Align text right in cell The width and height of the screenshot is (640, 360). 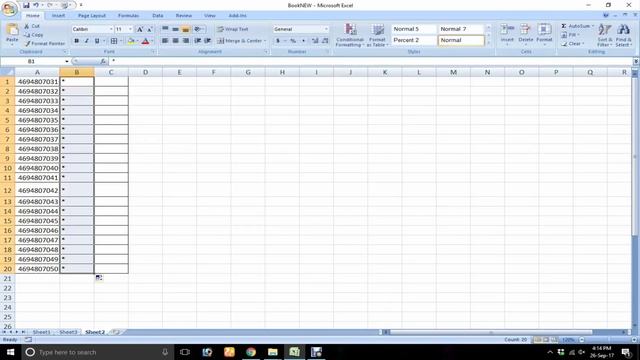coord(185,41)
